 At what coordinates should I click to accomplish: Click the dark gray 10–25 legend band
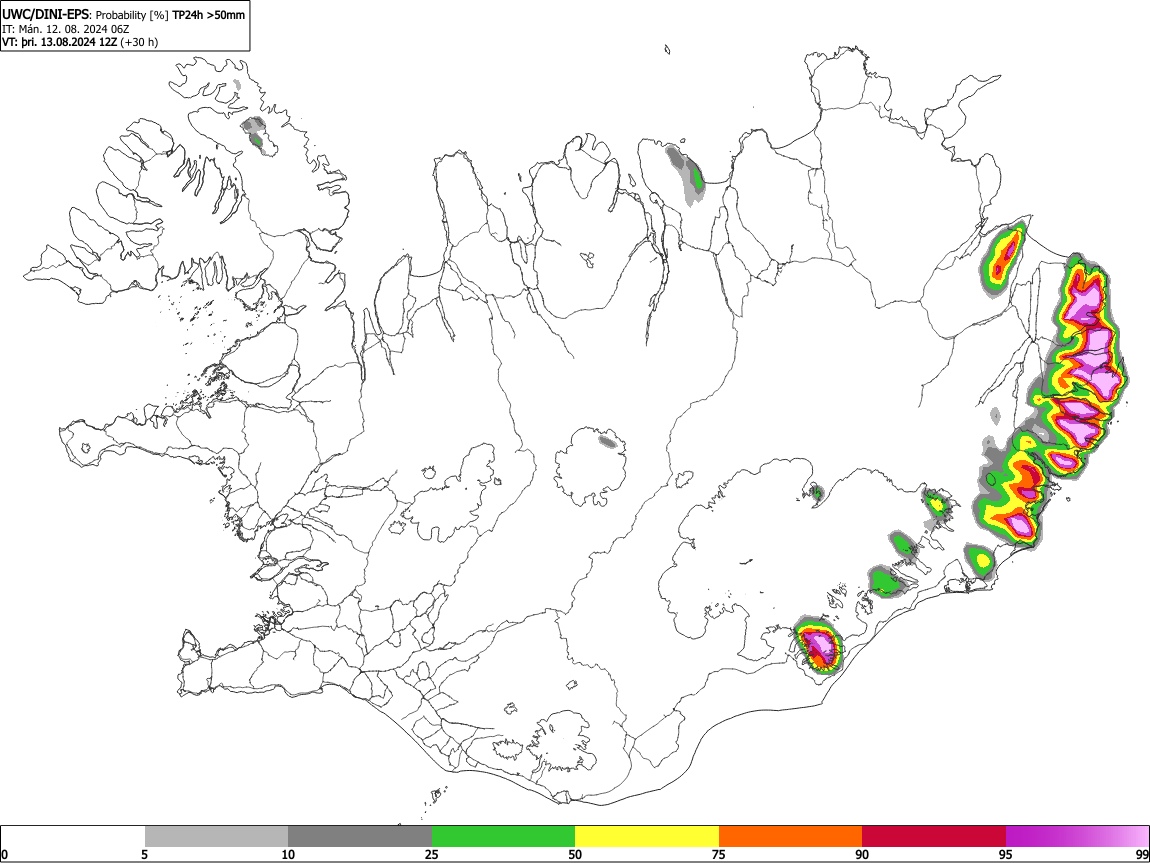pyautogui.click(x=360, y=837)
